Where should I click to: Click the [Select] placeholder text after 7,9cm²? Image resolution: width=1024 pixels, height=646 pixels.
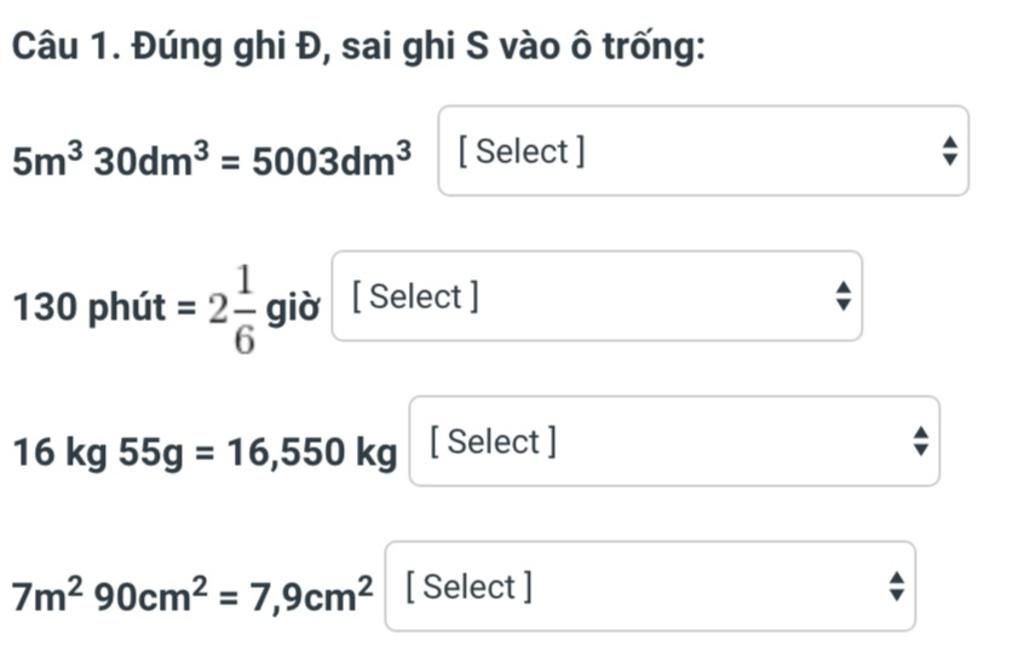pos(469,587)
